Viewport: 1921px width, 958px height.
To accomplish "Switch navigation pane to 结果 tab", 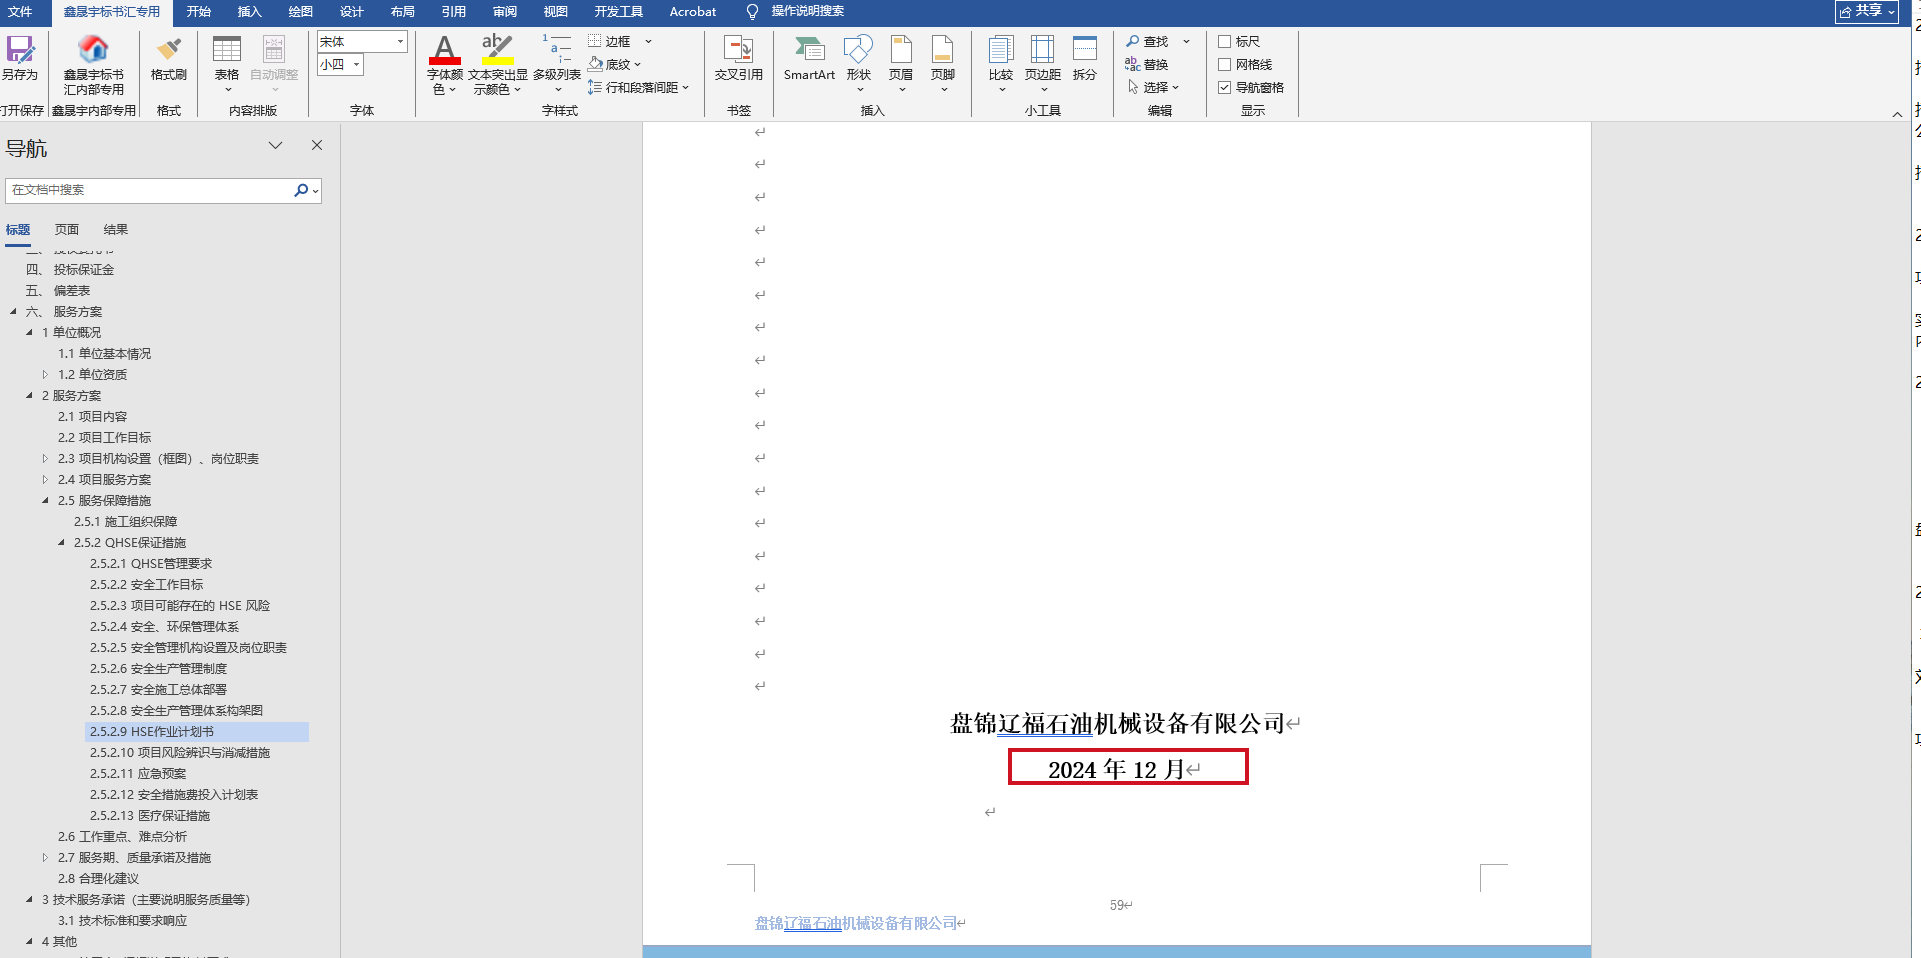I will [116, 230].
